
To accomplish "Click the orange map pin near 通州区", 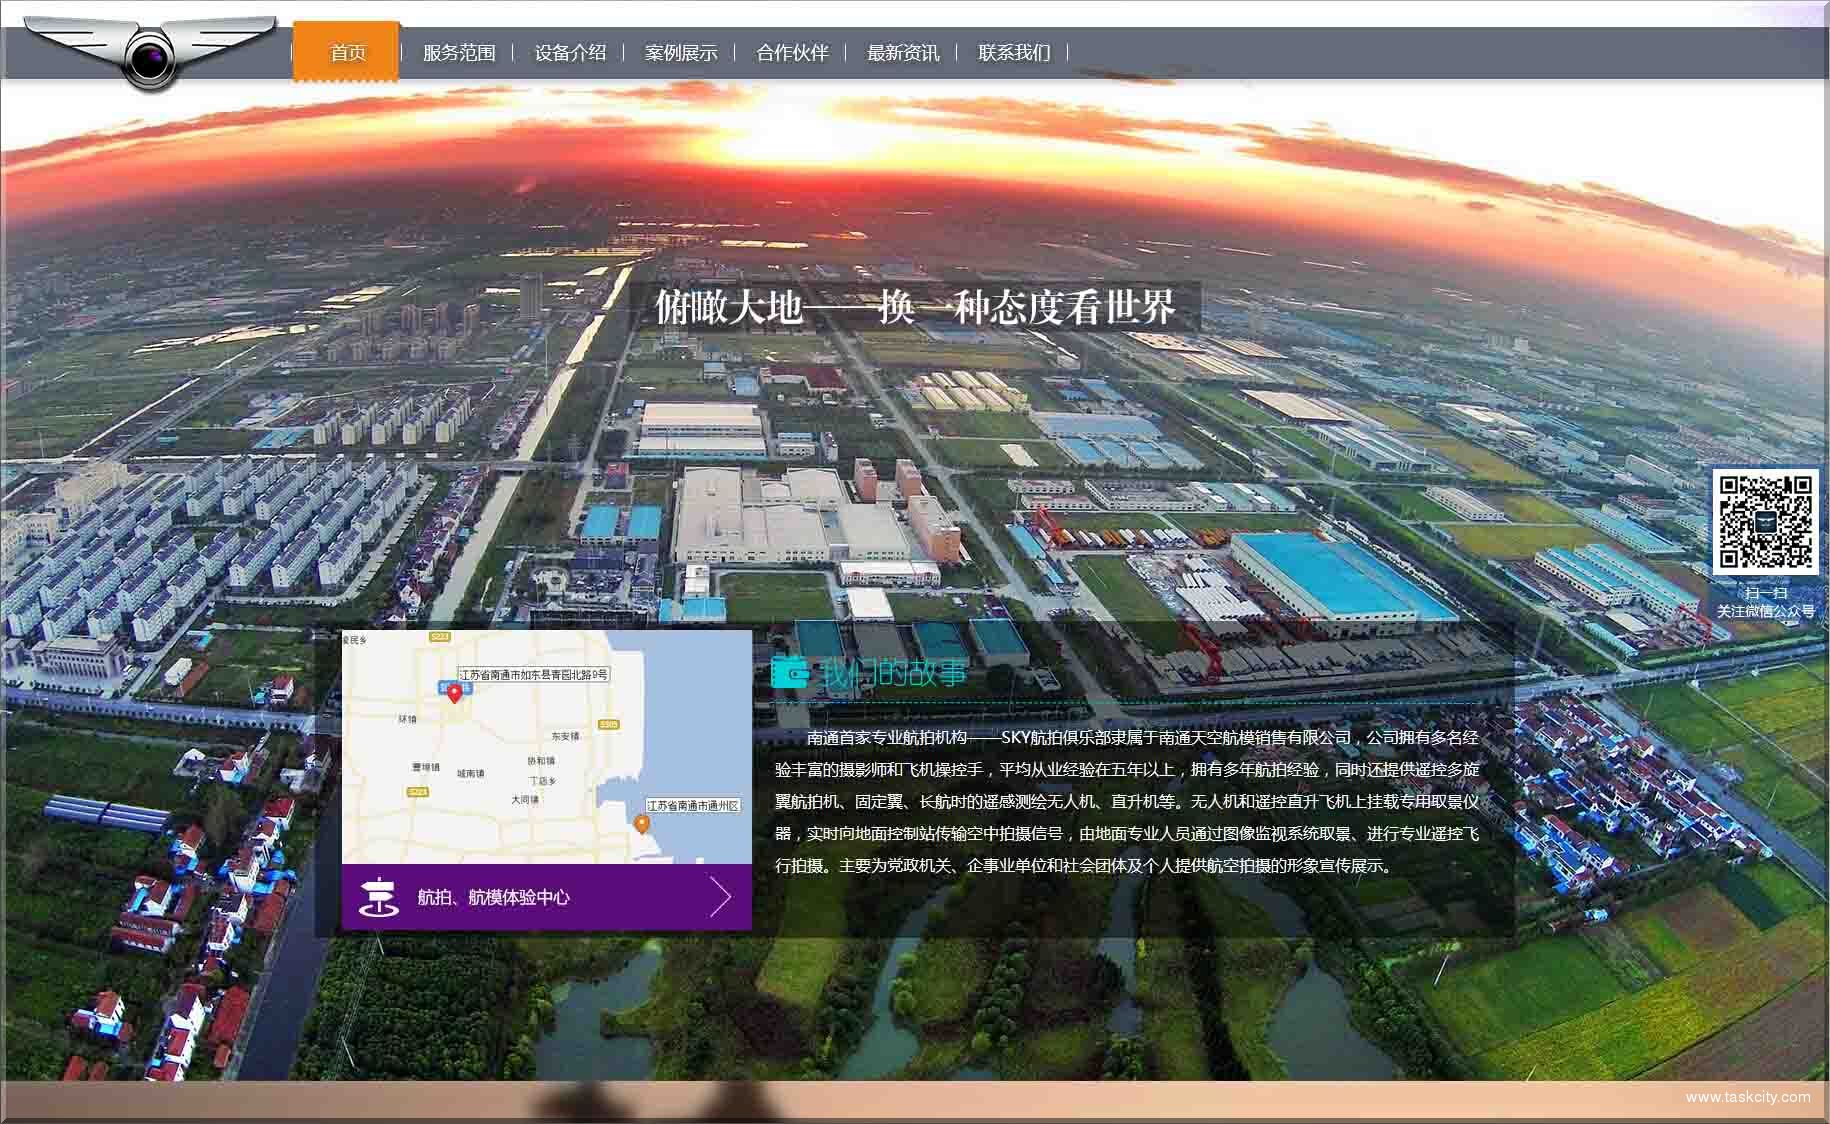I will pyautogui.click(x=642, y=824).
